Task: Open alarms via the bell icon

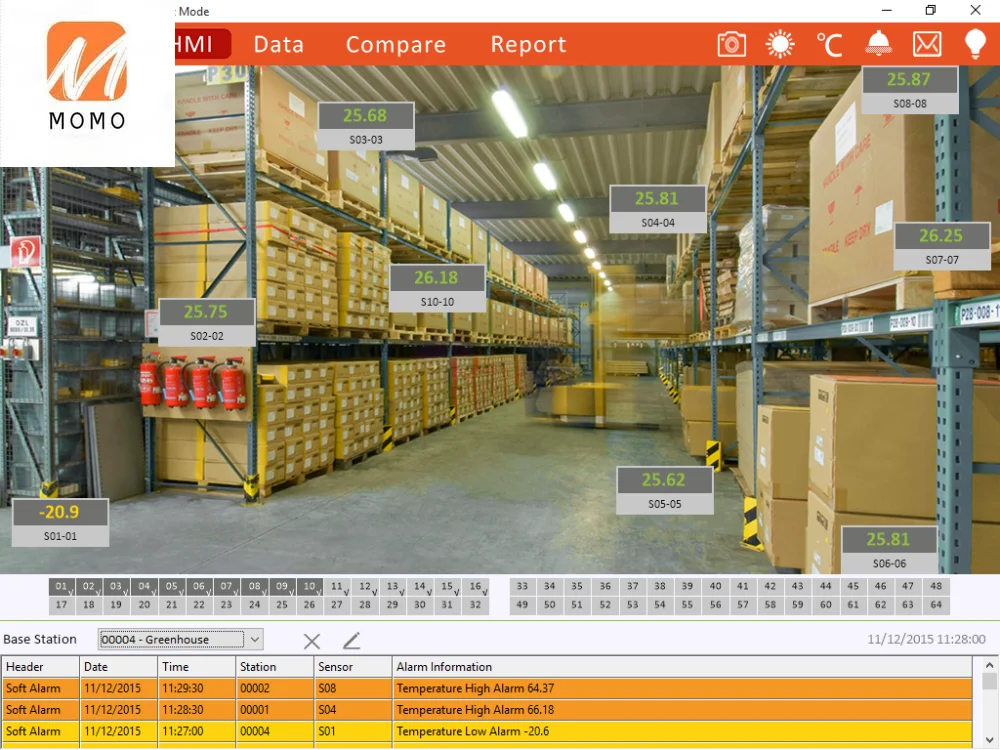Action: point(878,43)
